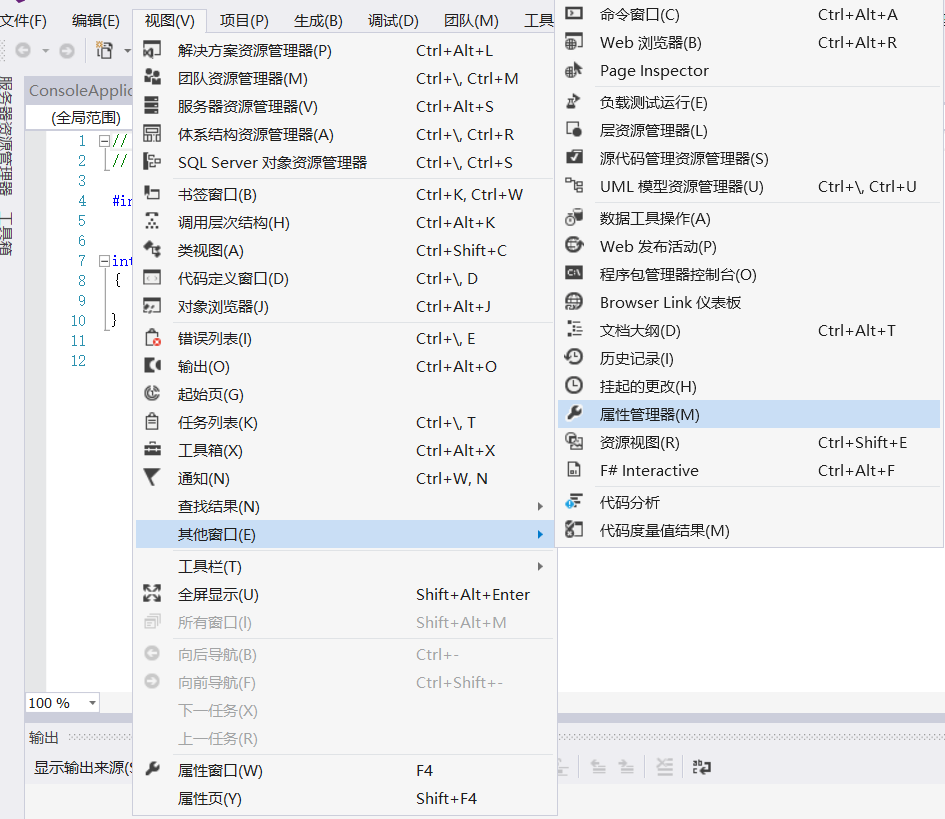Click the 程序包管理器控制台 console icon
The height and width of the screenshot is (819, 945).
[x=574, y=273]
